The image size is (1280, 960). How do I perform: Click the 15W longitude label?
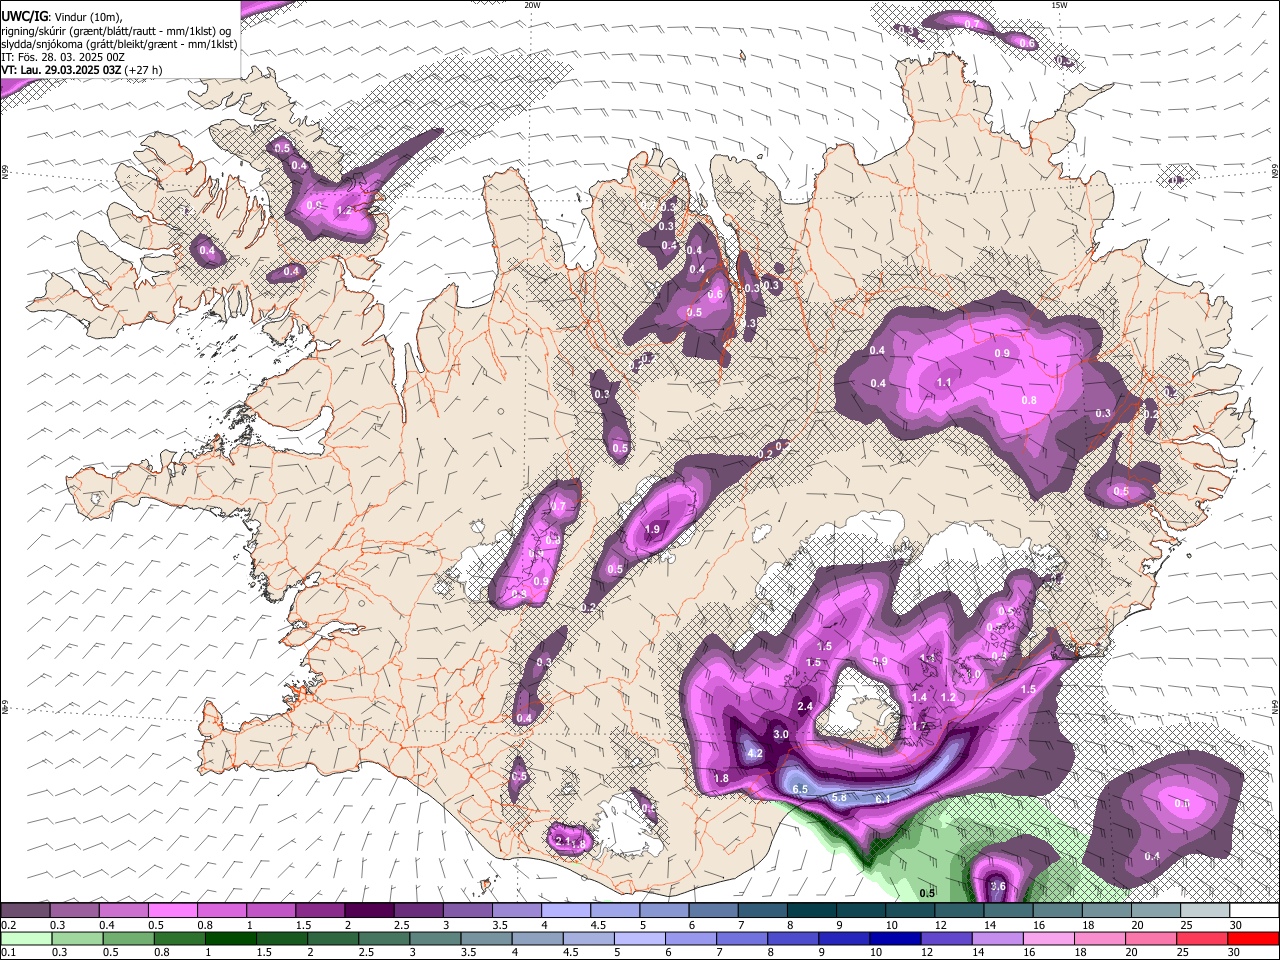(1059, 5)
